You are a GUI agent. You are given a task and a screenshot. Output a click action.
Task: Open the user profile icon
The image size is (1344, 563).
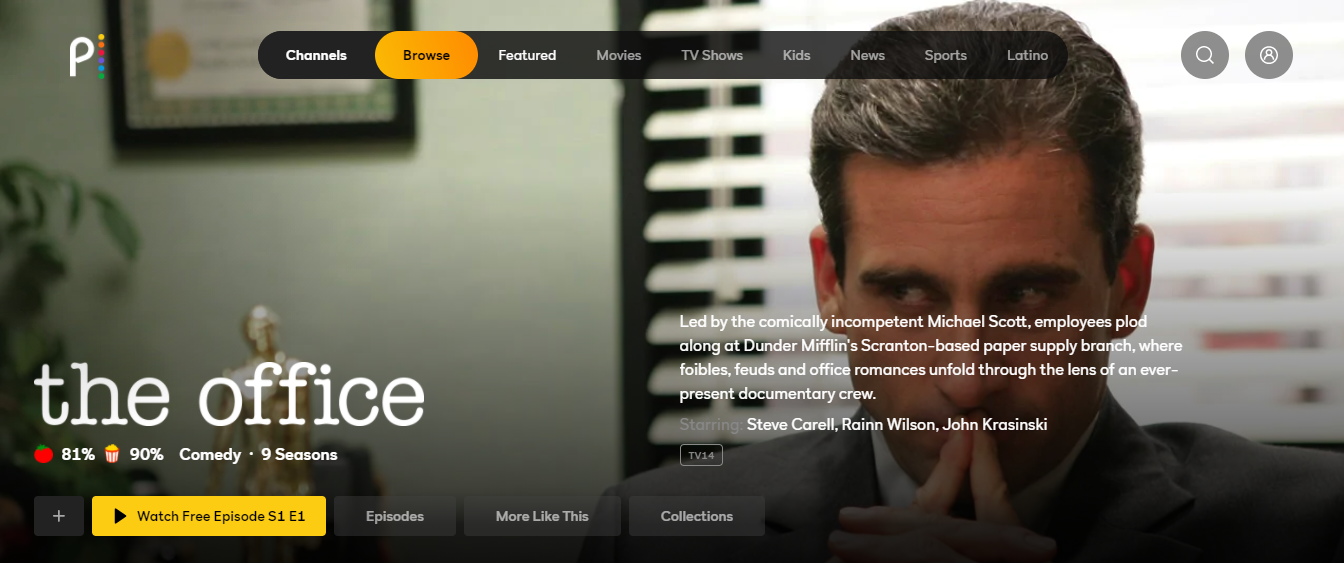point(1269,55)
